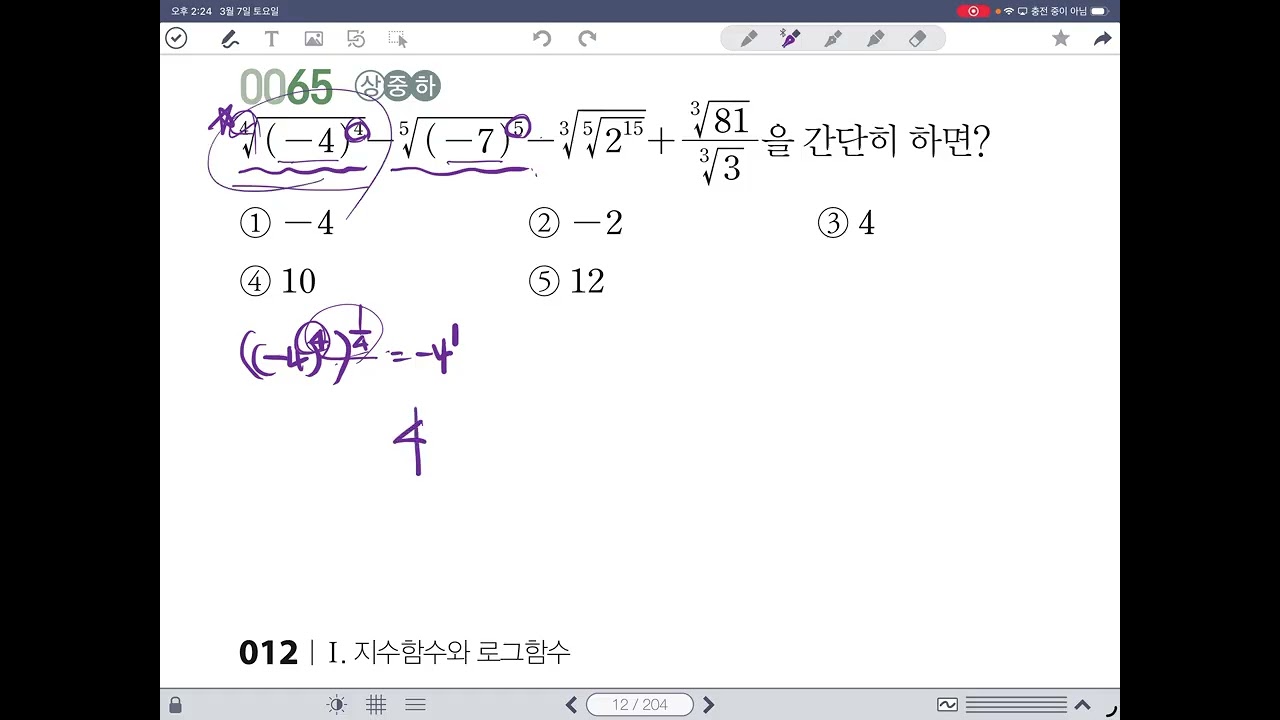Tap the footer text 지수함수와 로그함수
Viewport: 1280px width, 720px height.
(x=462, y=653)
